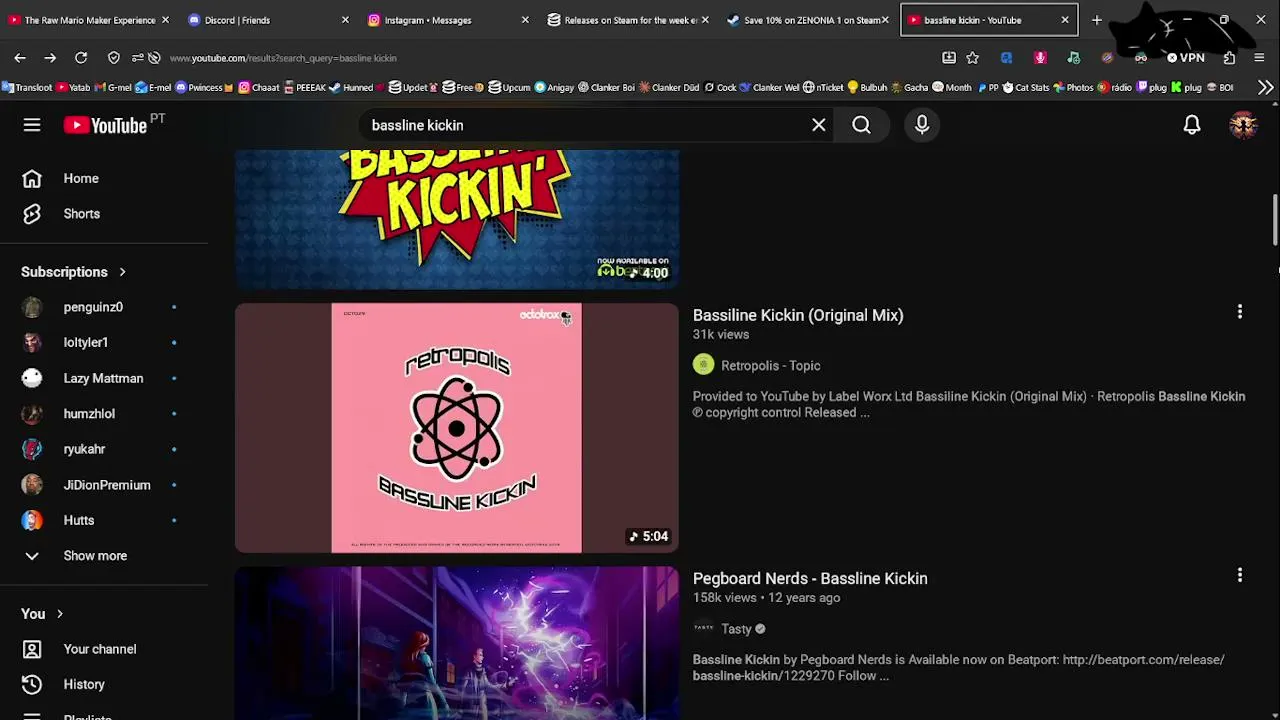
Task: Close the bassline kickin YouTube tab
Action: click(x=1065, y=20)
